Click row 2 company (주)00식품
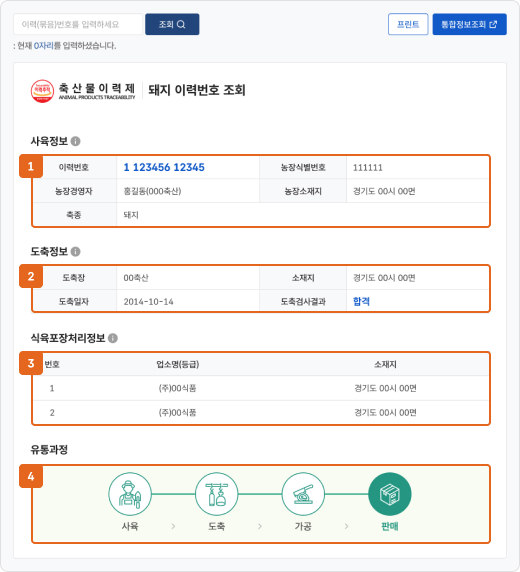Viewport: 520px width, 572px height. tap(177, 413)
